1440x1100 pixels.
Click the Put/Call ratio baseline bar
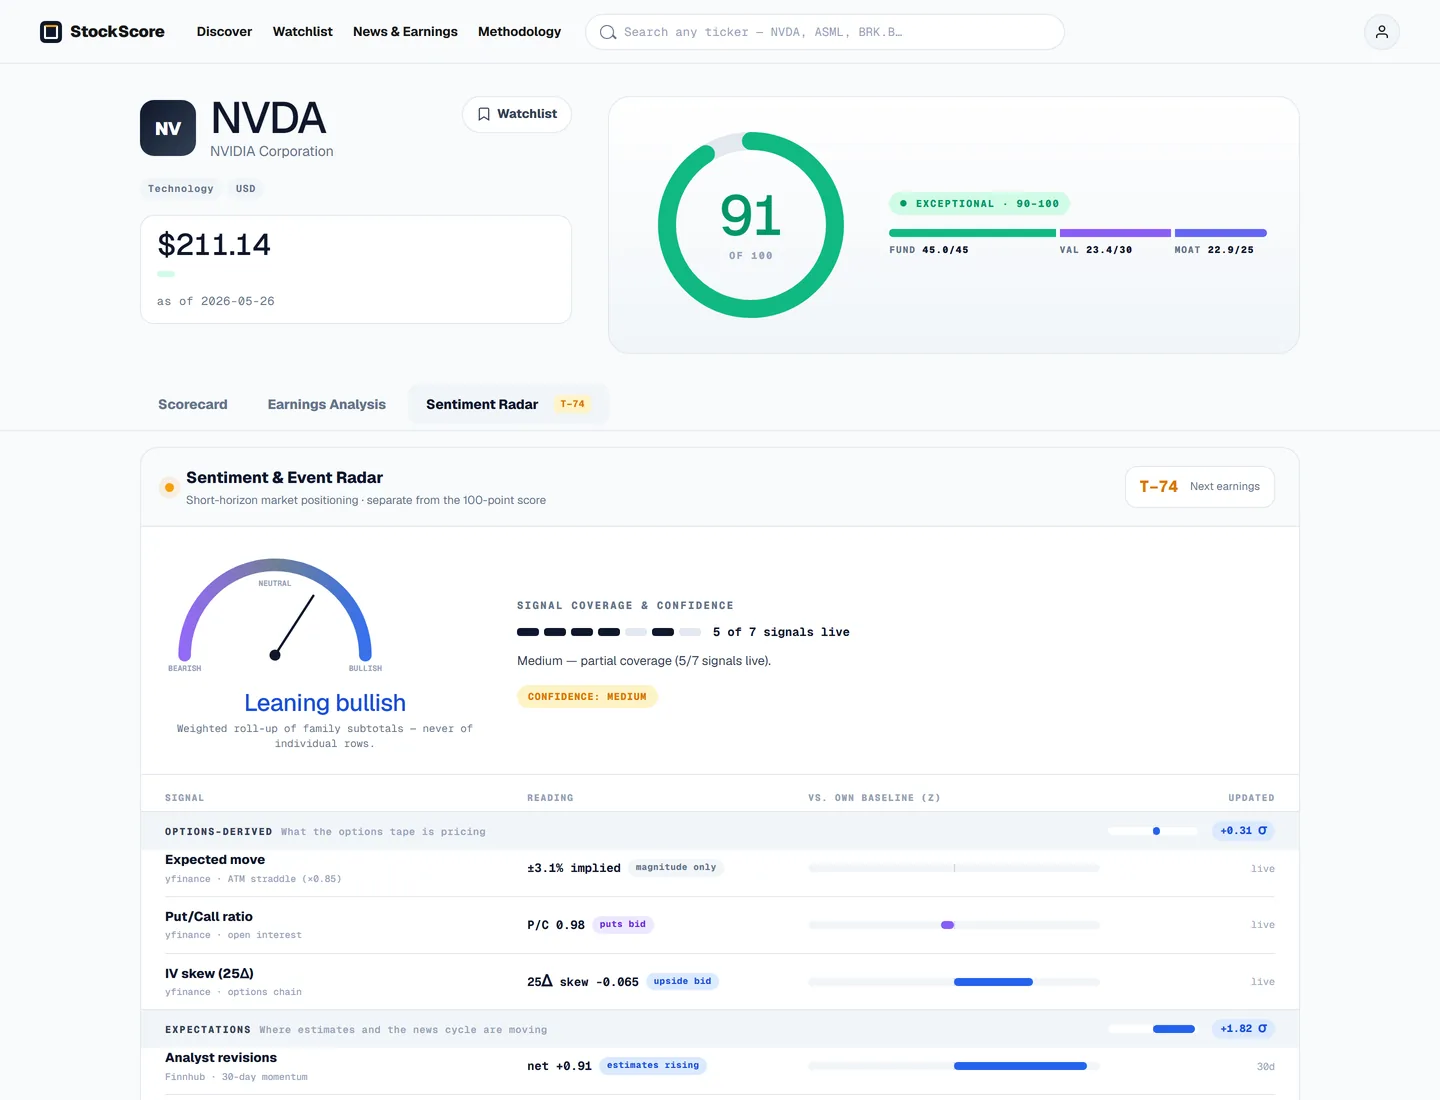(954, 925)
